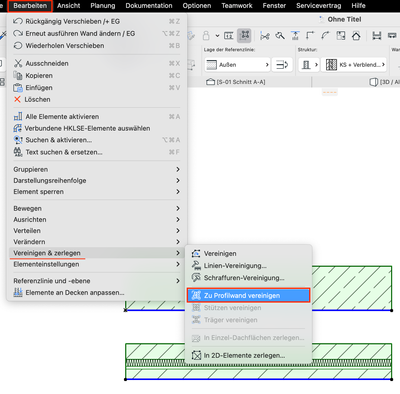
Task: Expand the Bewegen submenu
Action: tap(97, 208)
